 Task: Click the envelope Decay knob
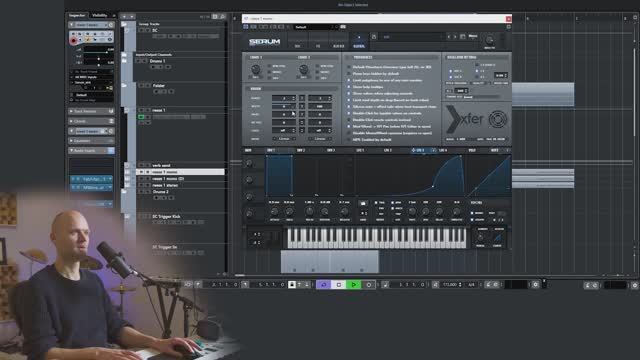tap(309, 211)
